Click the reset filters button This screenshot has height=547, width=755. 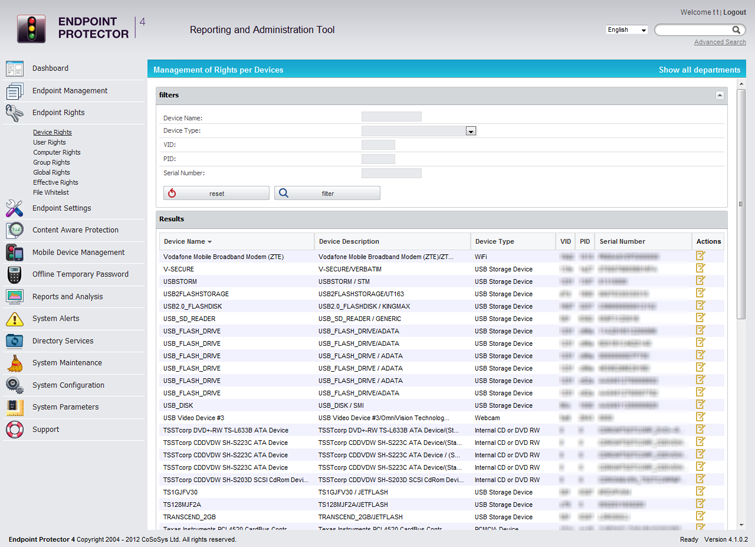[216, 193]
